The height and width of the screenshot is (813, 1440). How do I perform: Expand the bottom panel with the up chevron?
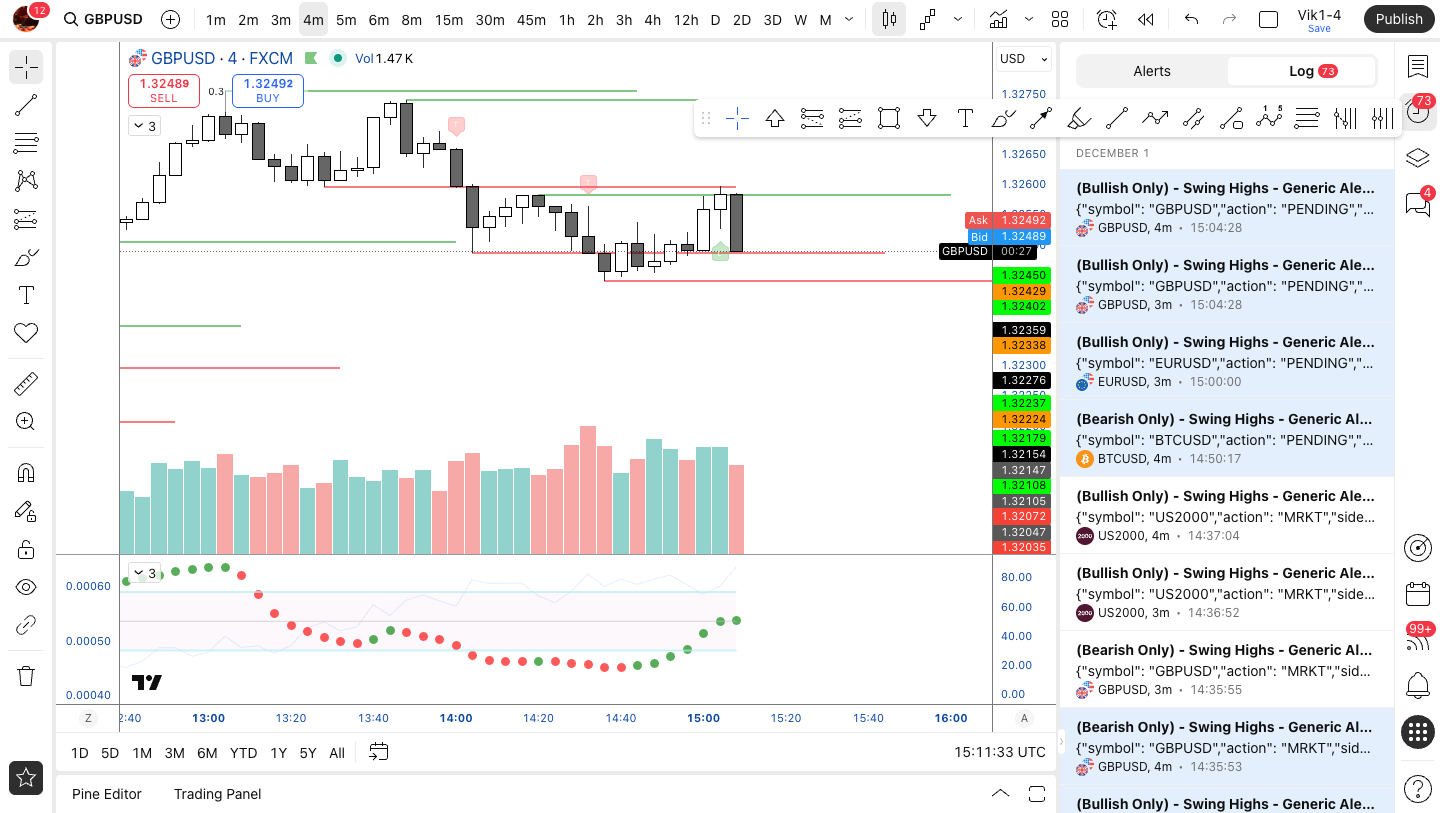(x=1000, y=793)
